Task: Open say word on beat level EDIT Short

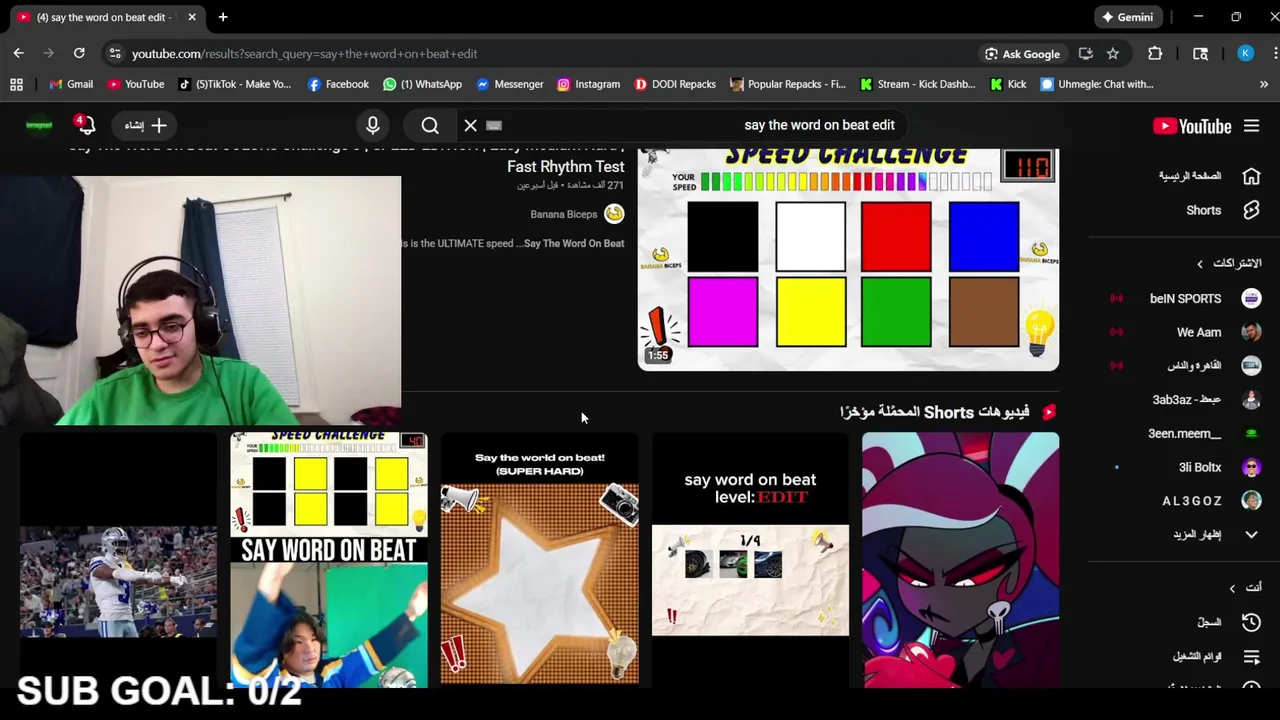Action: coord(750,560)
